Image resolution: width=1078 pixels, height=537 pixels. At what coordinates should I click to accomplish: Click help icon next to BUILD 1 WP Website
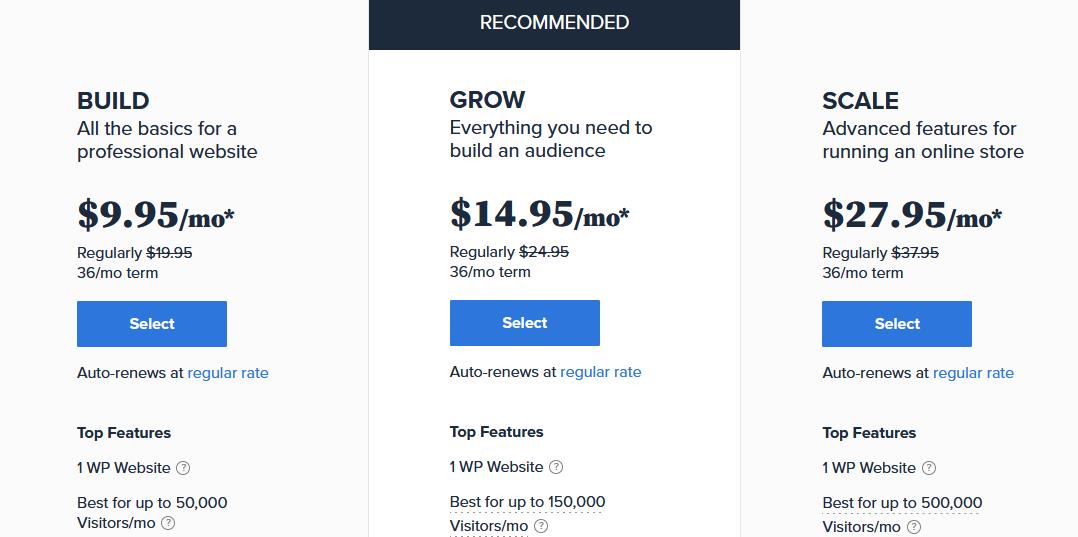click(183, 468)
